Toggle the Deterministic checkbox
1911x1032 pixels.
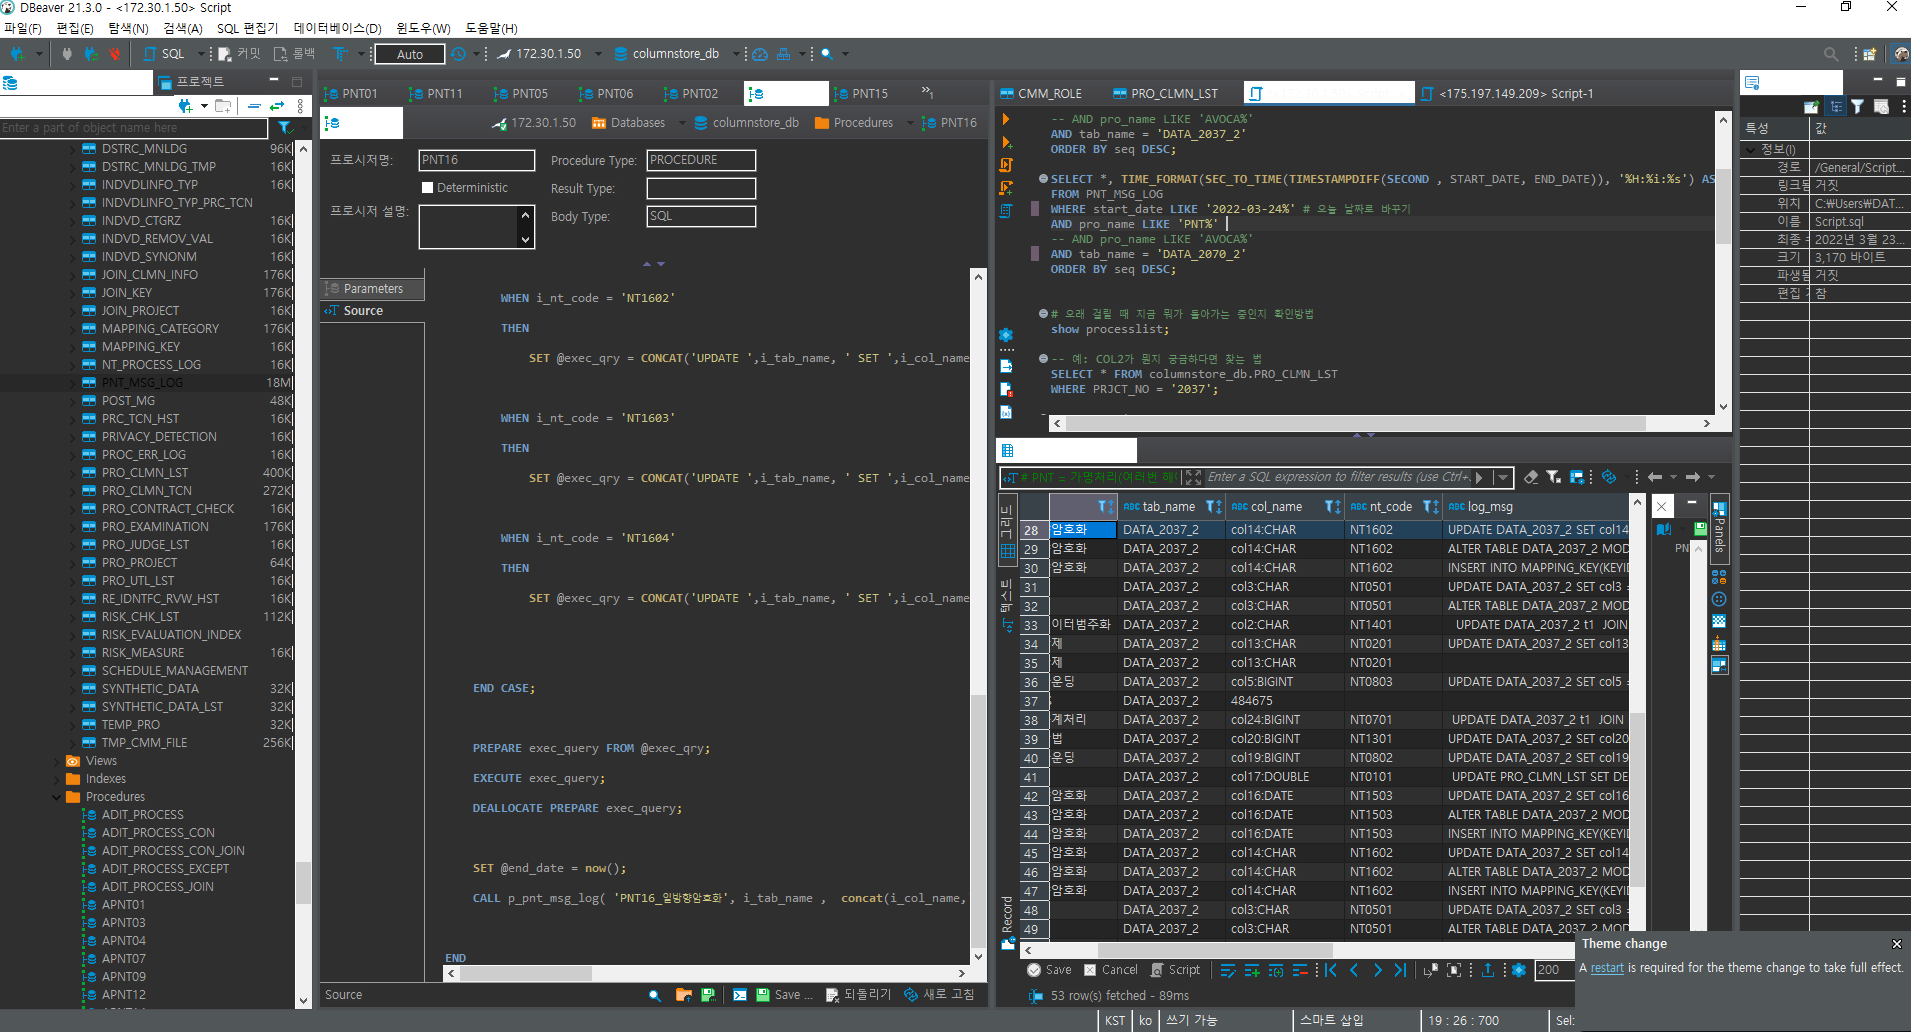(x=428, y=188)
